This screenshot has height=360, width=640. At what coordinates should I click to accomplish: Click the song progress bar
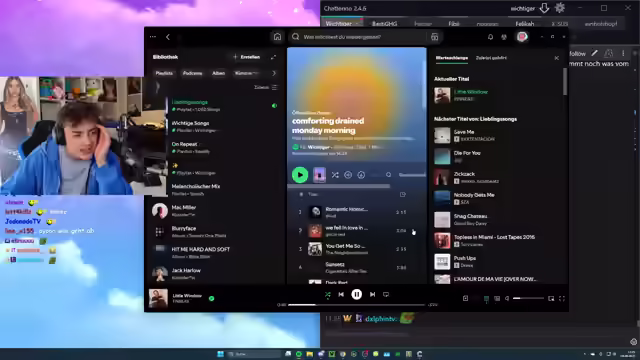click(356, 304)
